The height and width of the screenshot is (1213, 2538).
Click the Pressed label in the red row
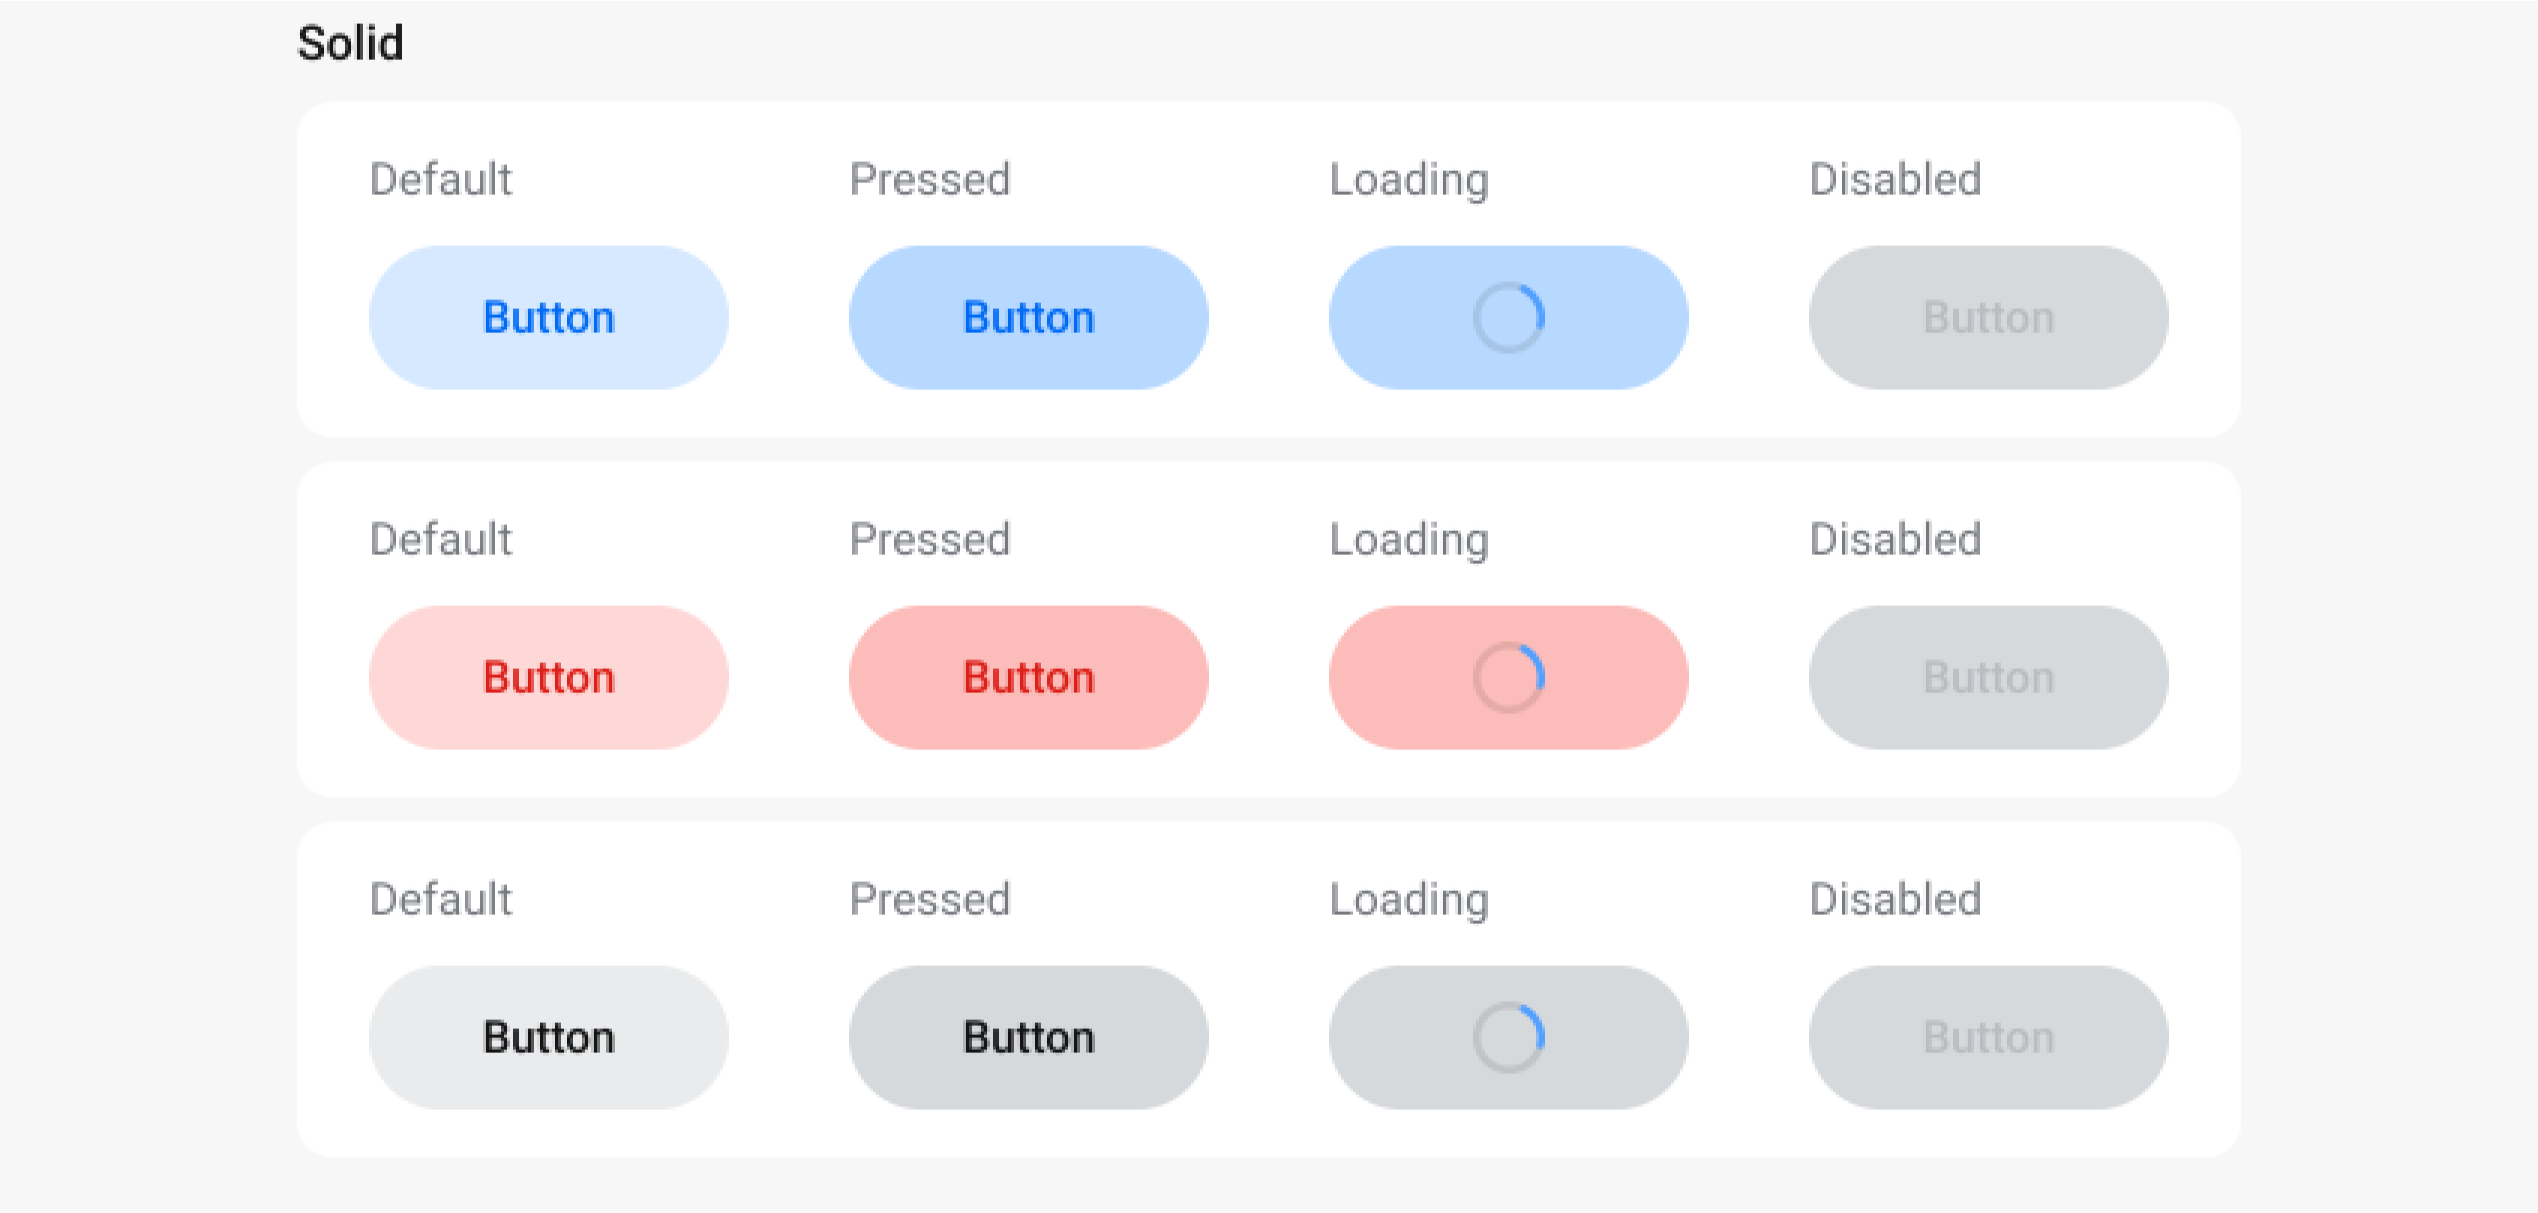930,539
